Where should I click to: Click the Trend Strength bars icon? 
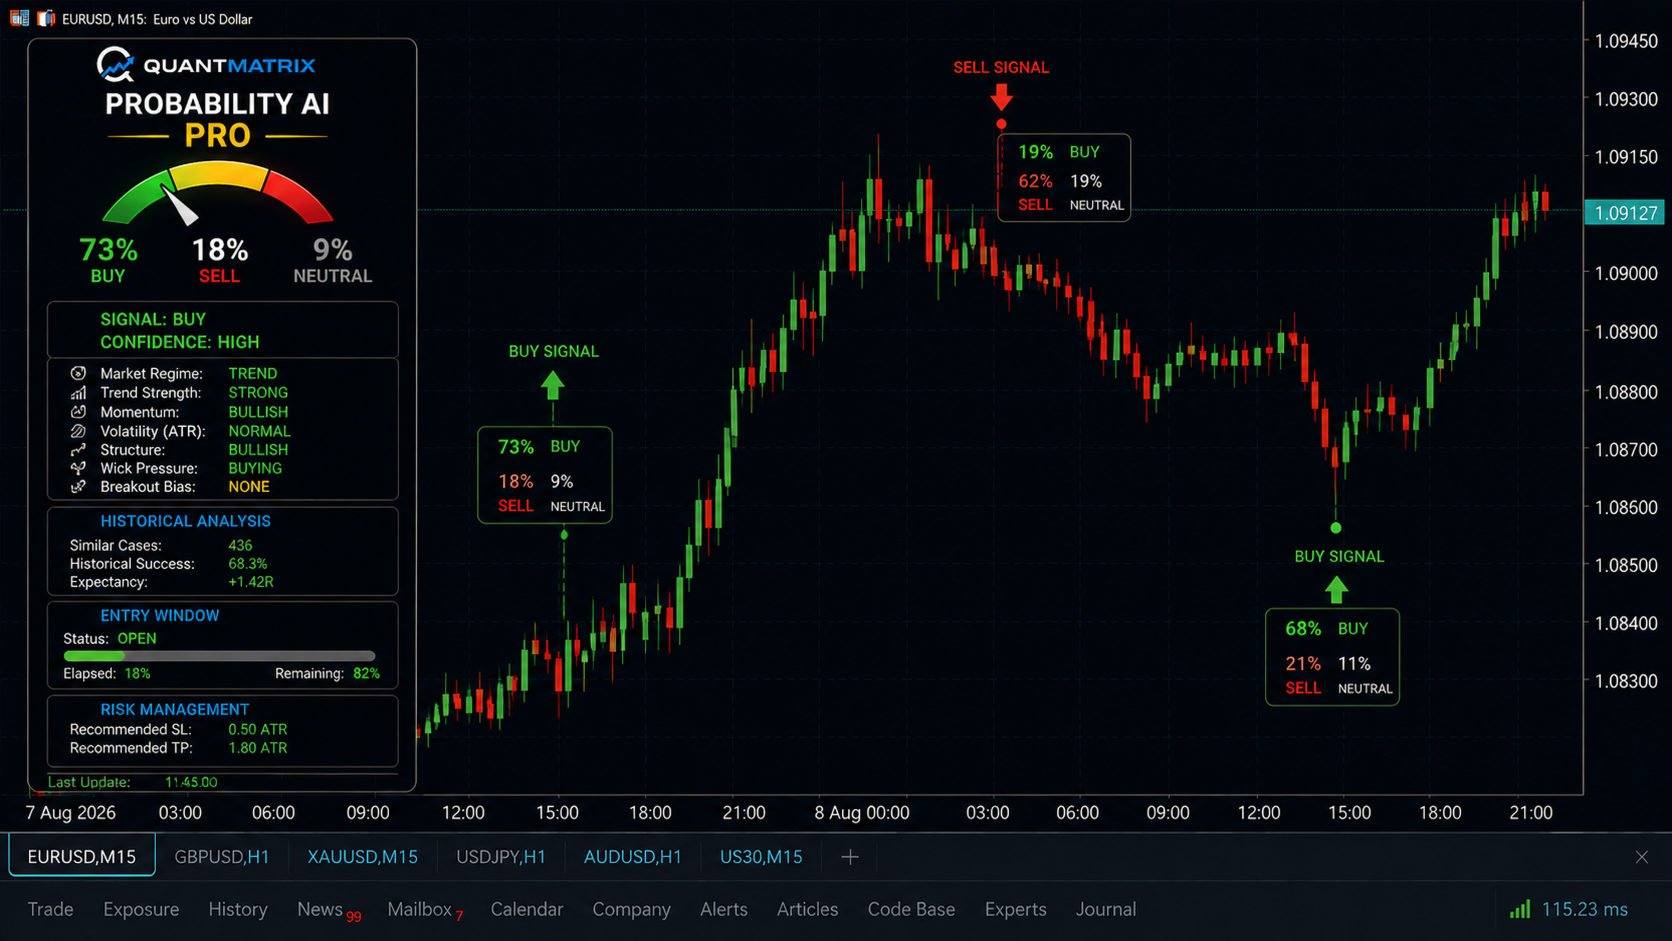[x=78, y=393]
